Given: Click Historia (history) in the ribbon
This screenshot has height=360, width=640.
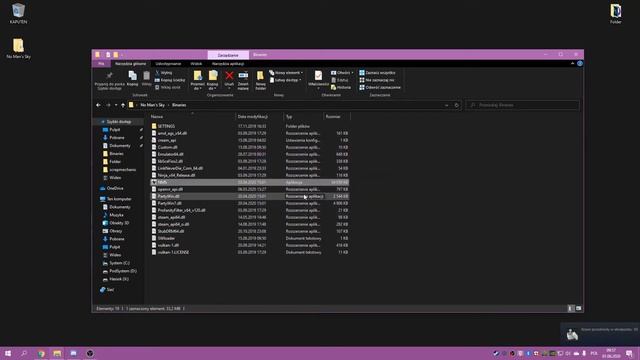Looking at the screenshot, I should tap(341, 87).
